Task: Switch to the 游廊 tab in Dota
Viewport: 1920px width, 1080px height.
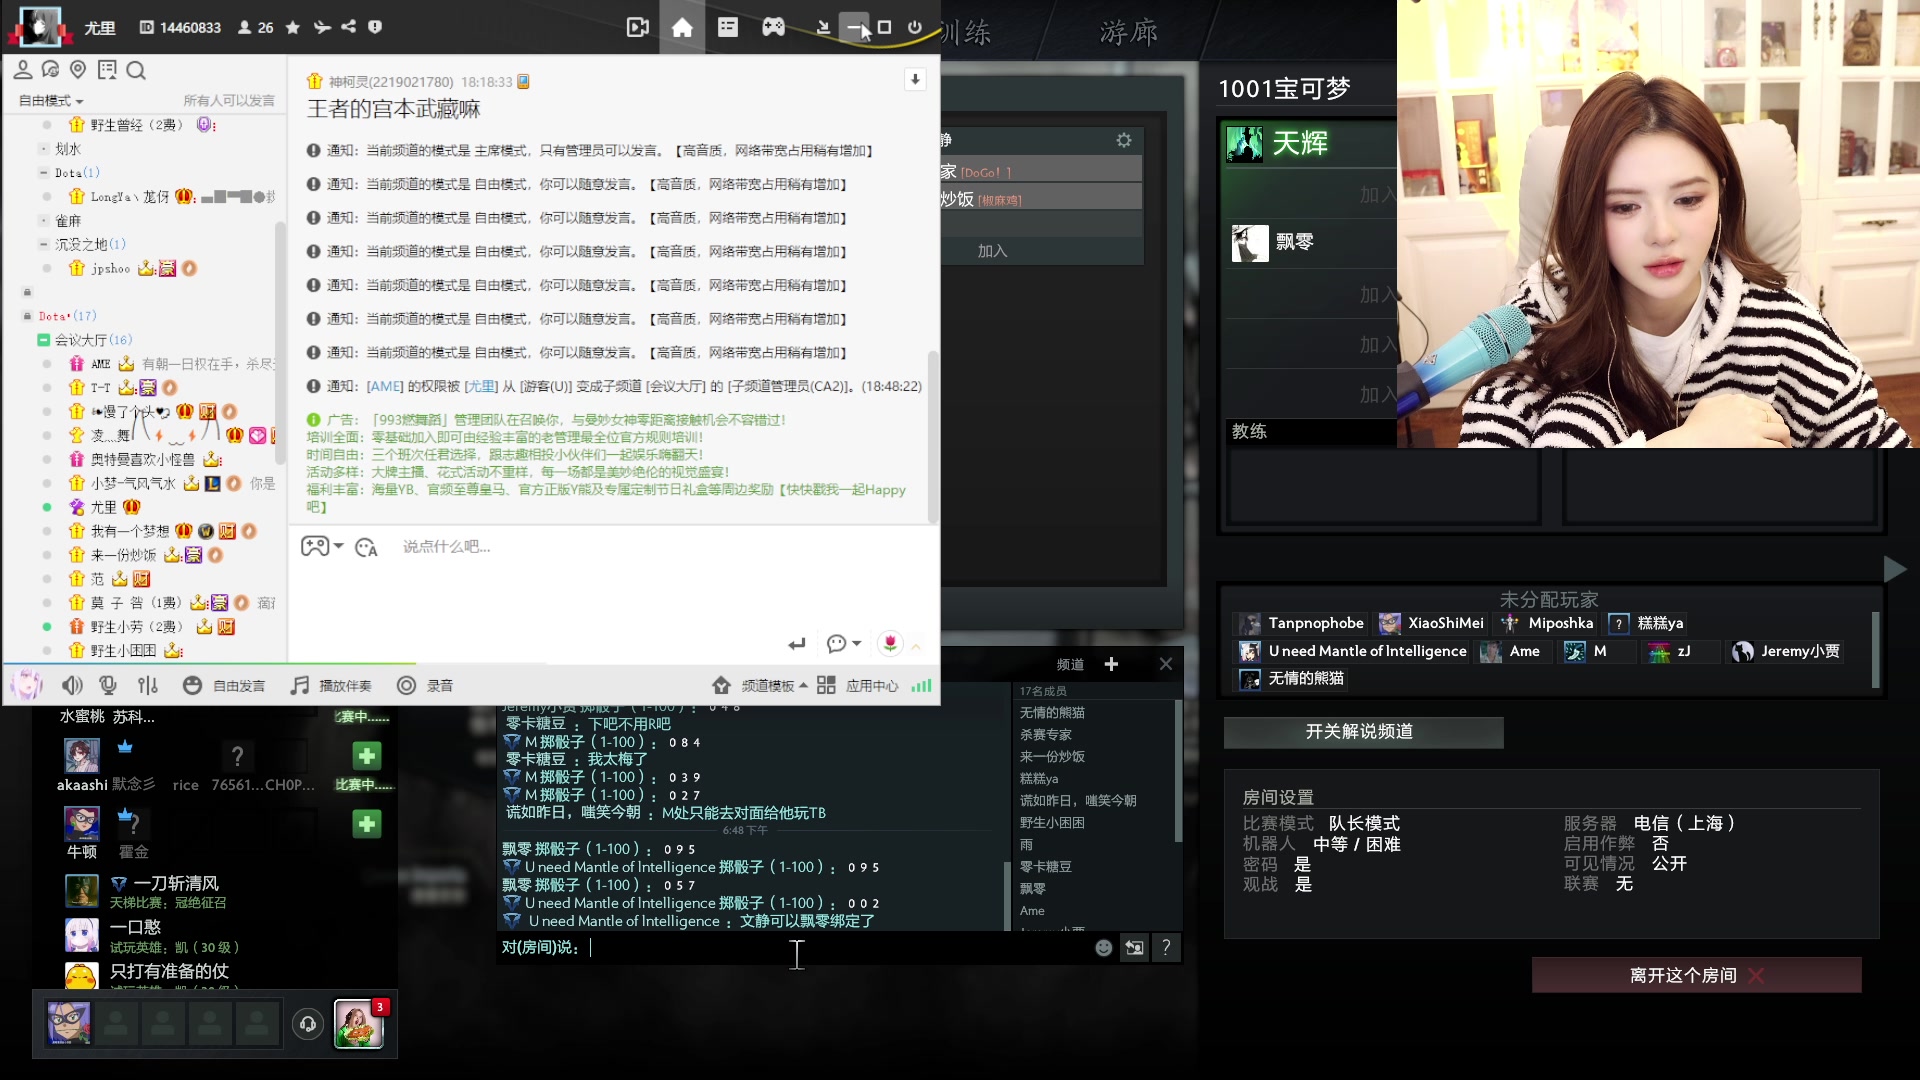Action: tap(1129, 33)
